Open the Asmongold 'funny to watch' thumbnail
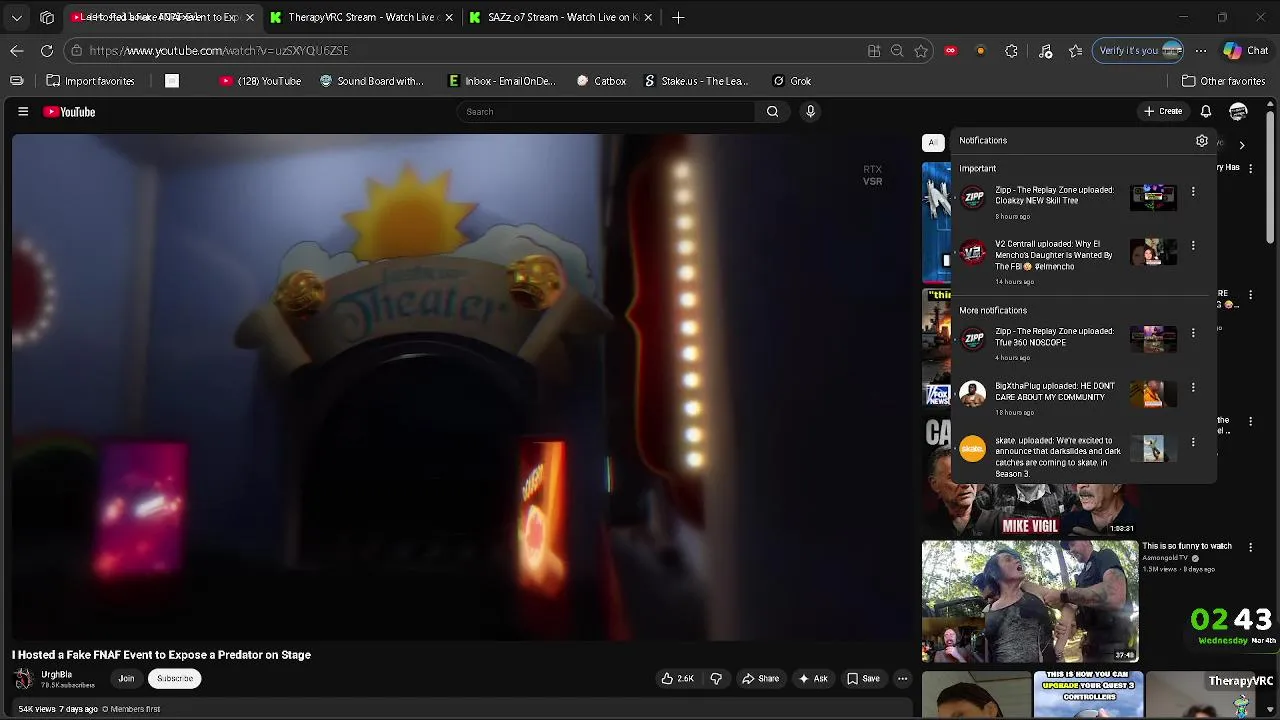The height and width of the screenshot is (720, 1280). point(1029,601)
